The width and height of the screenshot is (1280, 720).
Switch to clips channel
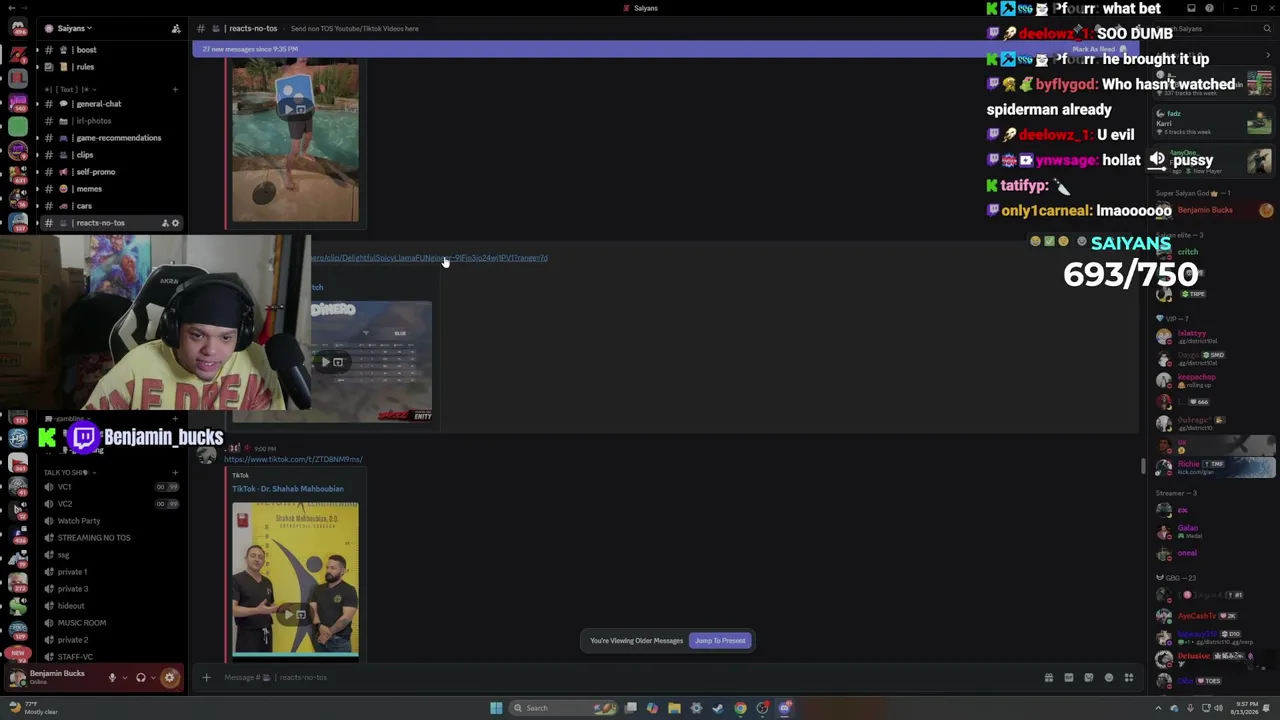pos(110,155)
